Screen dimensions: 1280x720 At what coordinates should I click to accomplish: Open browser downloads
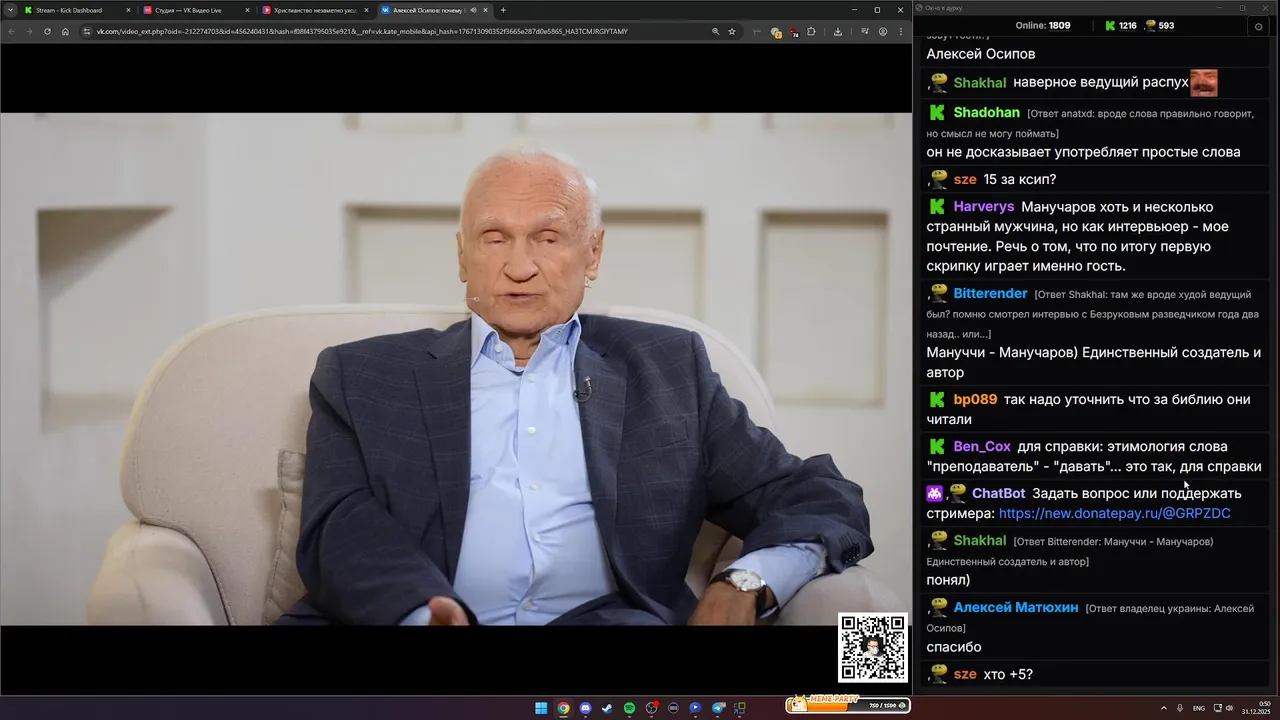tap(838, 31)
